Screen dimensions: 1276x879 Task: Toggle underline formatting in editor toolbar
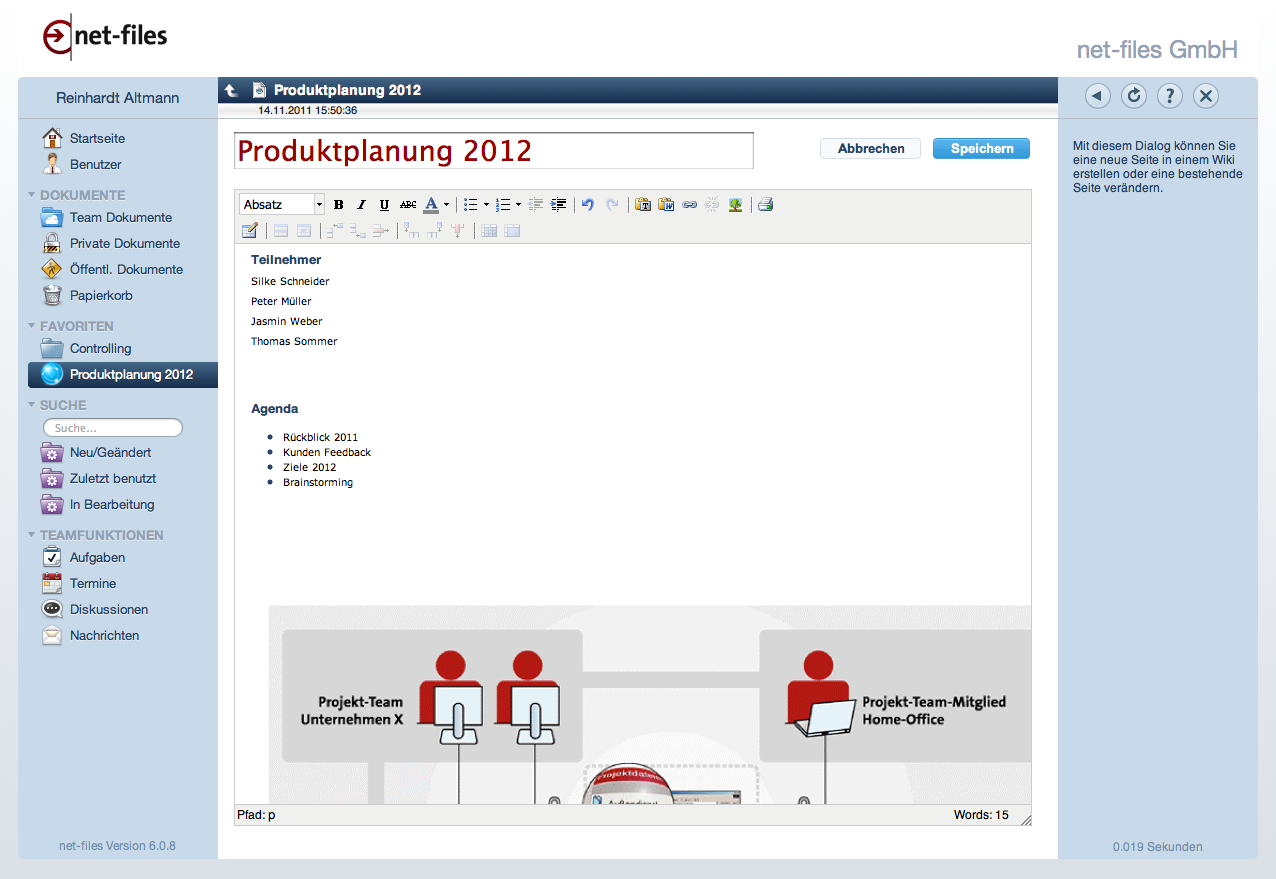point(385,205)
